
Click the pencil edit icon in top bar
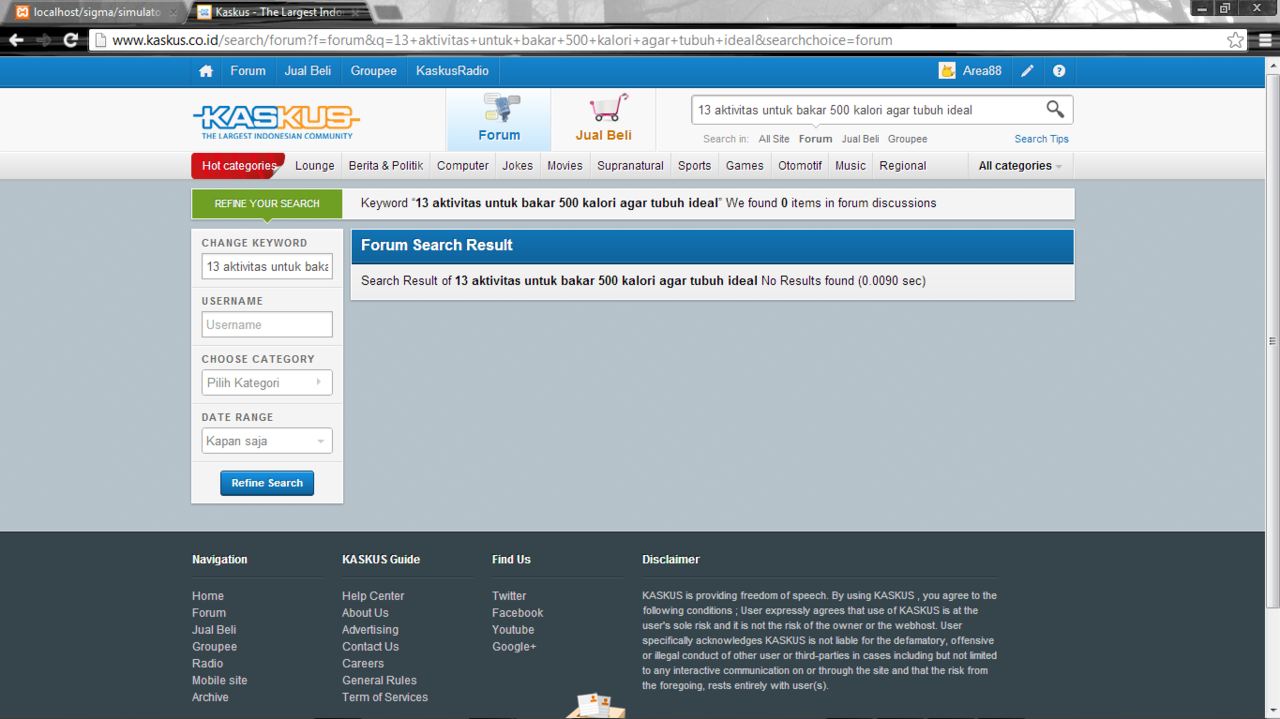(1027, 71)
